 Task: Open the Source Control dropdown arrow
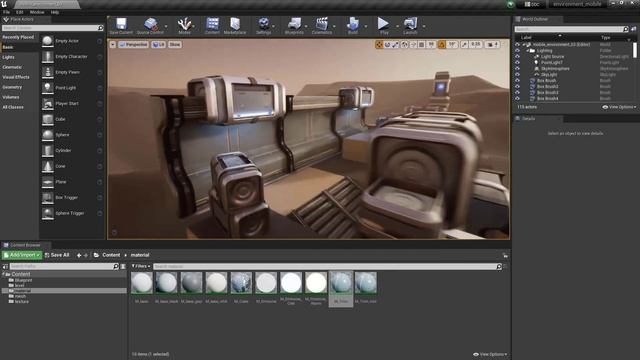[166, 26]
